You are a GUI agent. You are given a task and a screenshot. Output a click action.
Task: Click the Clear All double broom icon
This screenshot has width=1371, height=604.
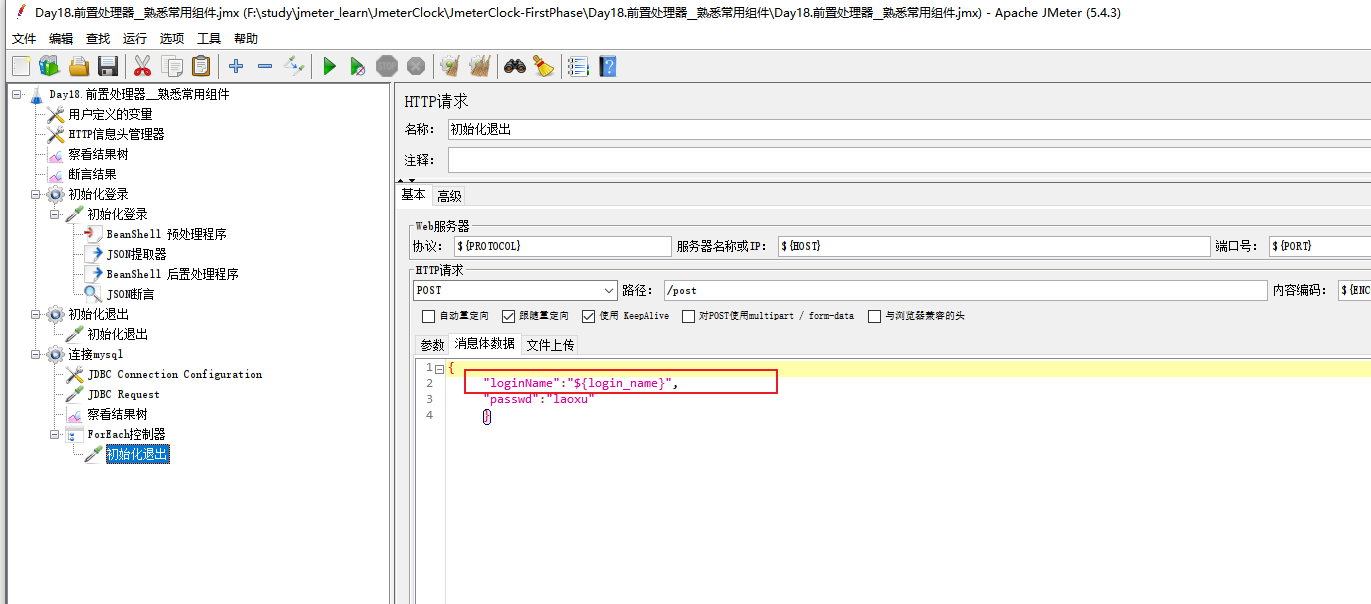[x=480, y=66]
